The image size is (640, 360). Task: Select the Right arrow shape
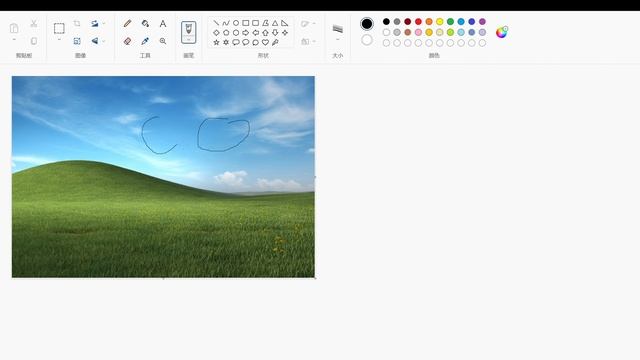pos(246,33)
